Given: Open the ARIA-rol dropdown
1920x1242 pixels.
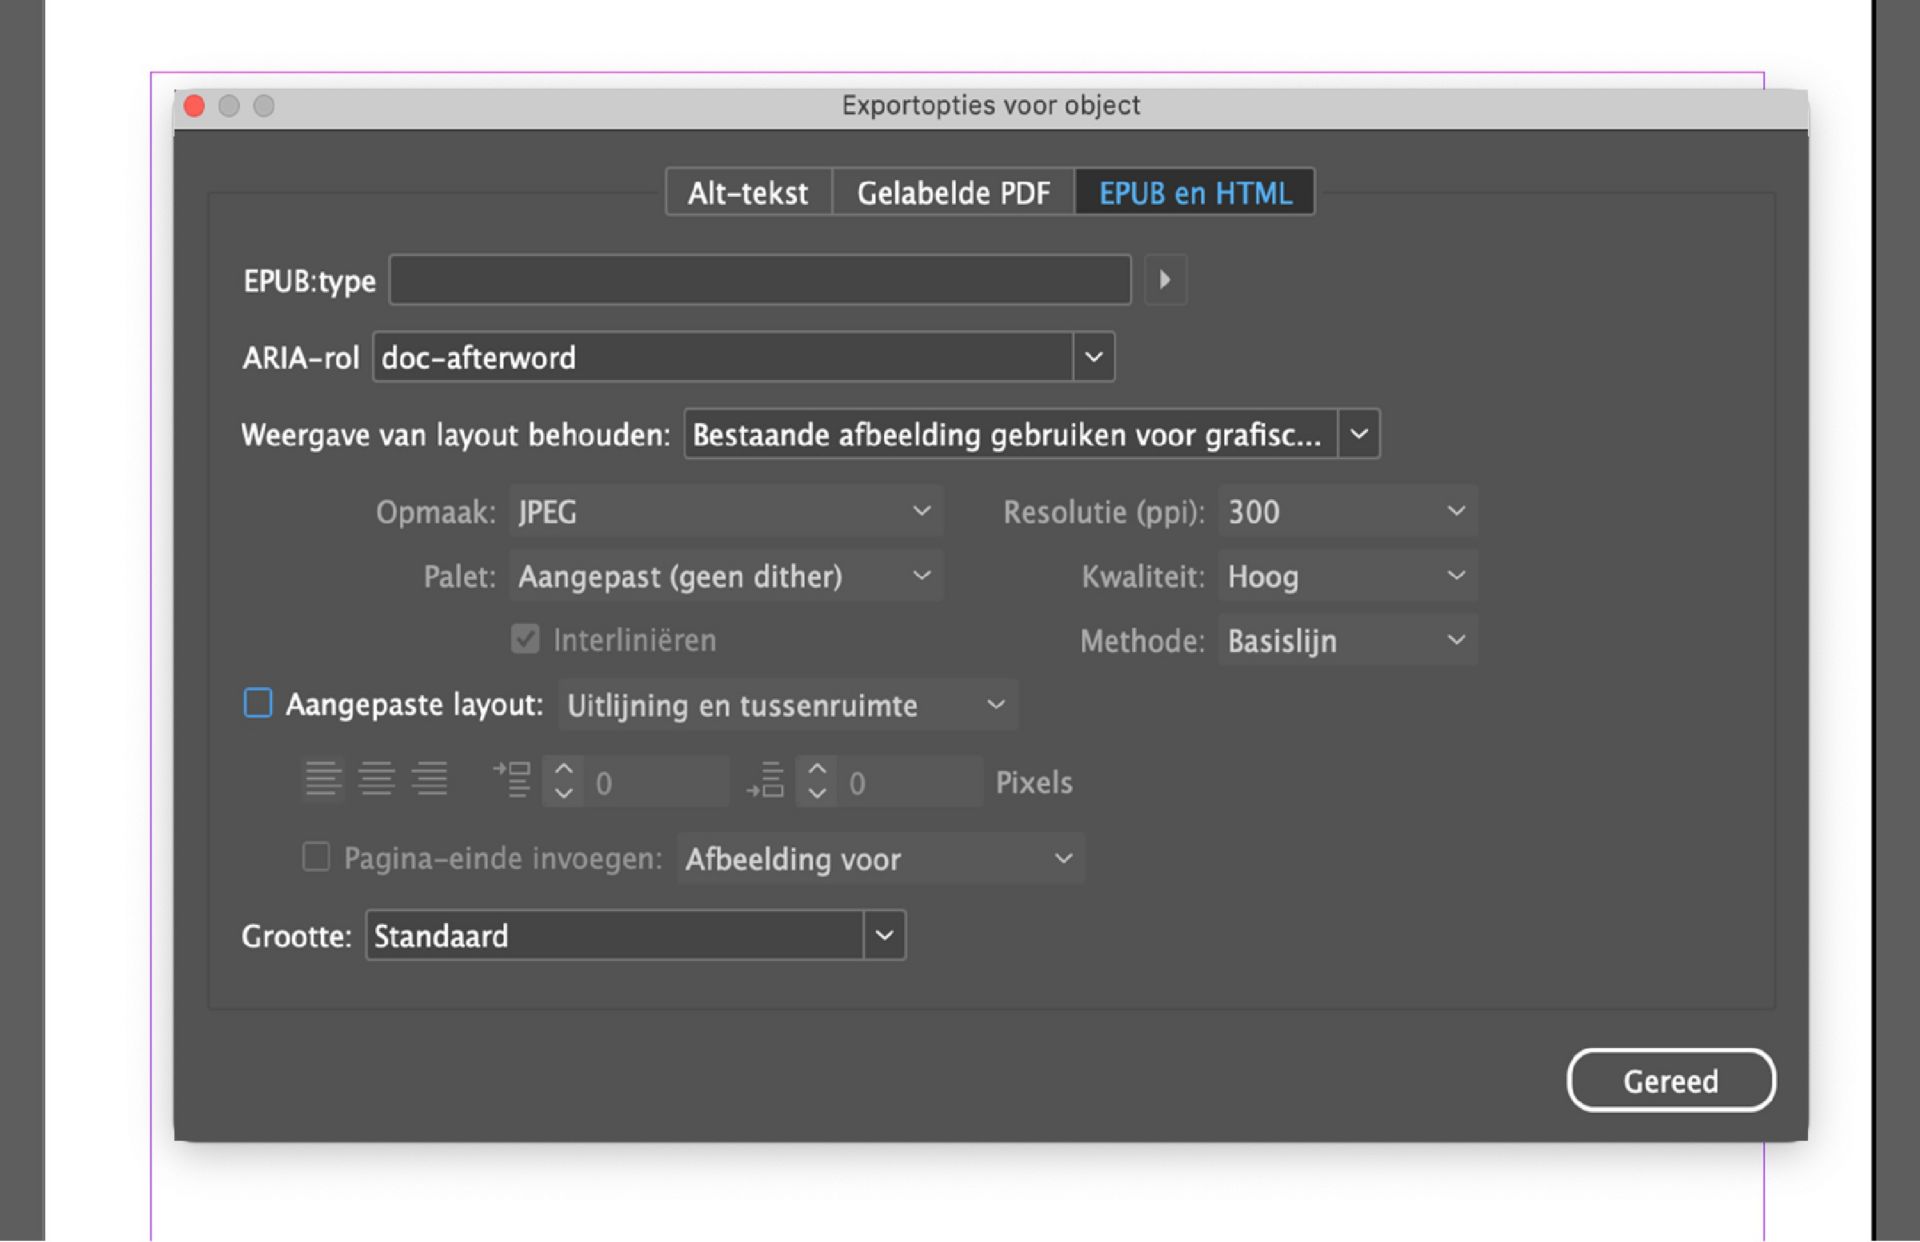Looking at the screenshot, I should coord(1093,357).
